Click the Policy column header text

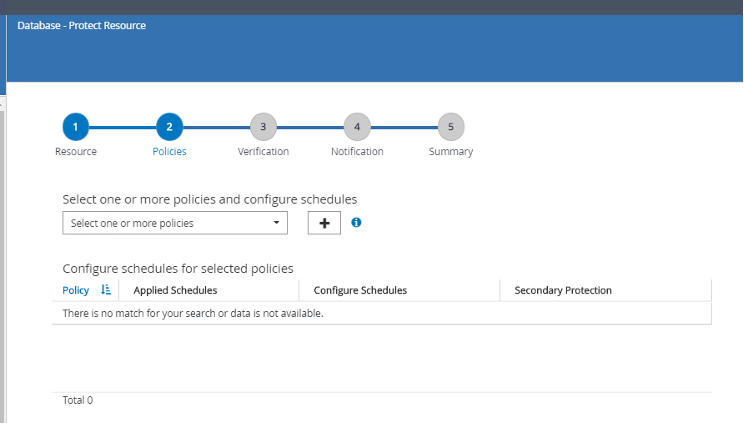click(76, 290)
